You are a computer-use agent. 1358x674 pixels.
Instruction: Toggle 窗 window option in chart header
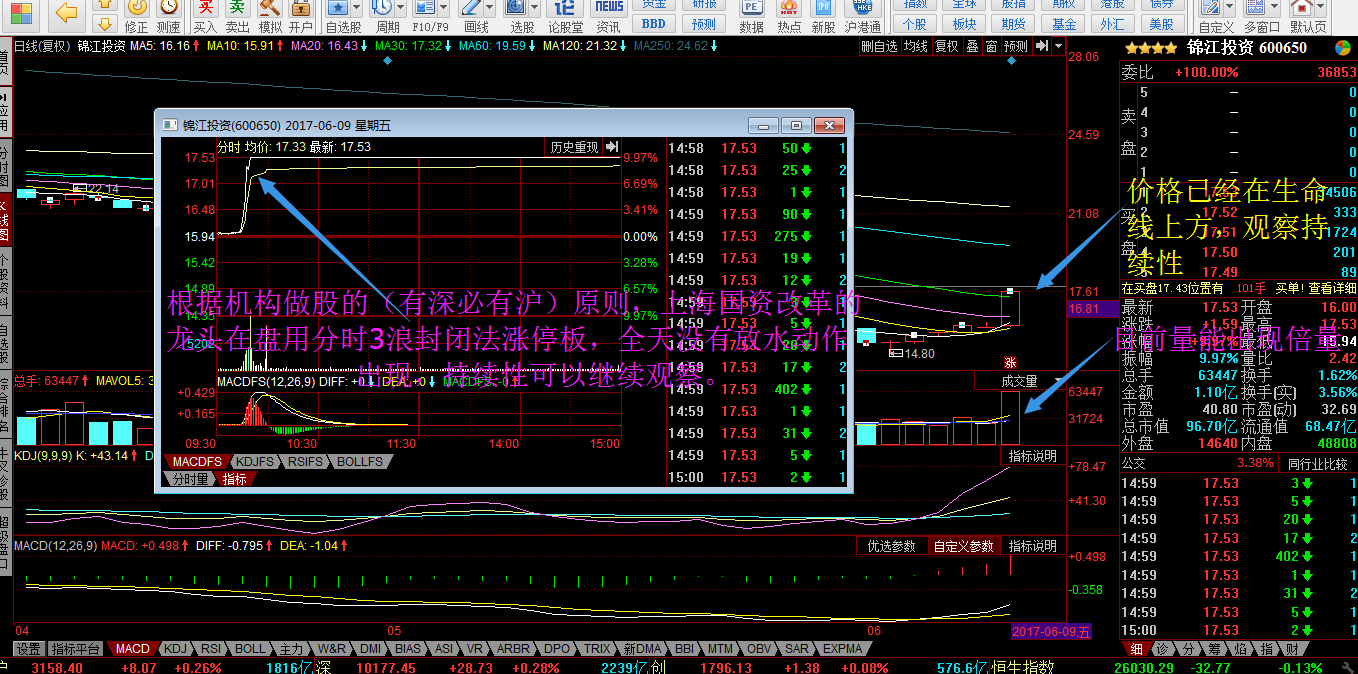coord(991,46)
